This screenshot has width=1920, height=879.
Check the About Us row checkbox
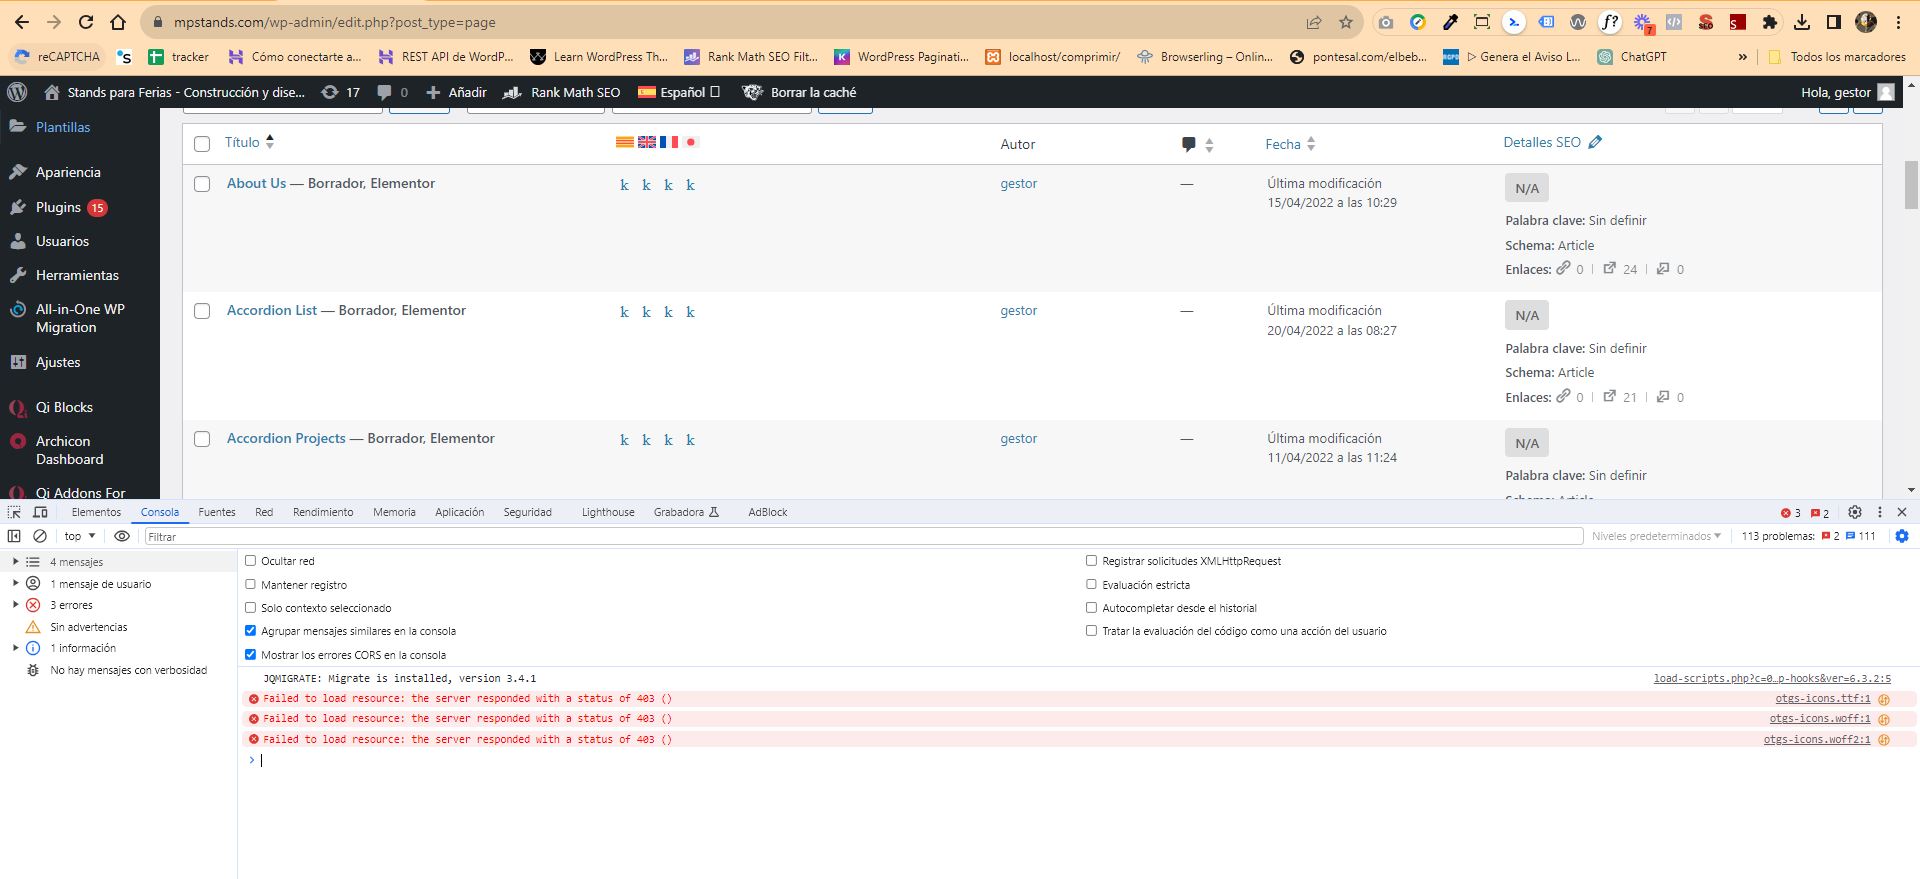coord(202,184)
